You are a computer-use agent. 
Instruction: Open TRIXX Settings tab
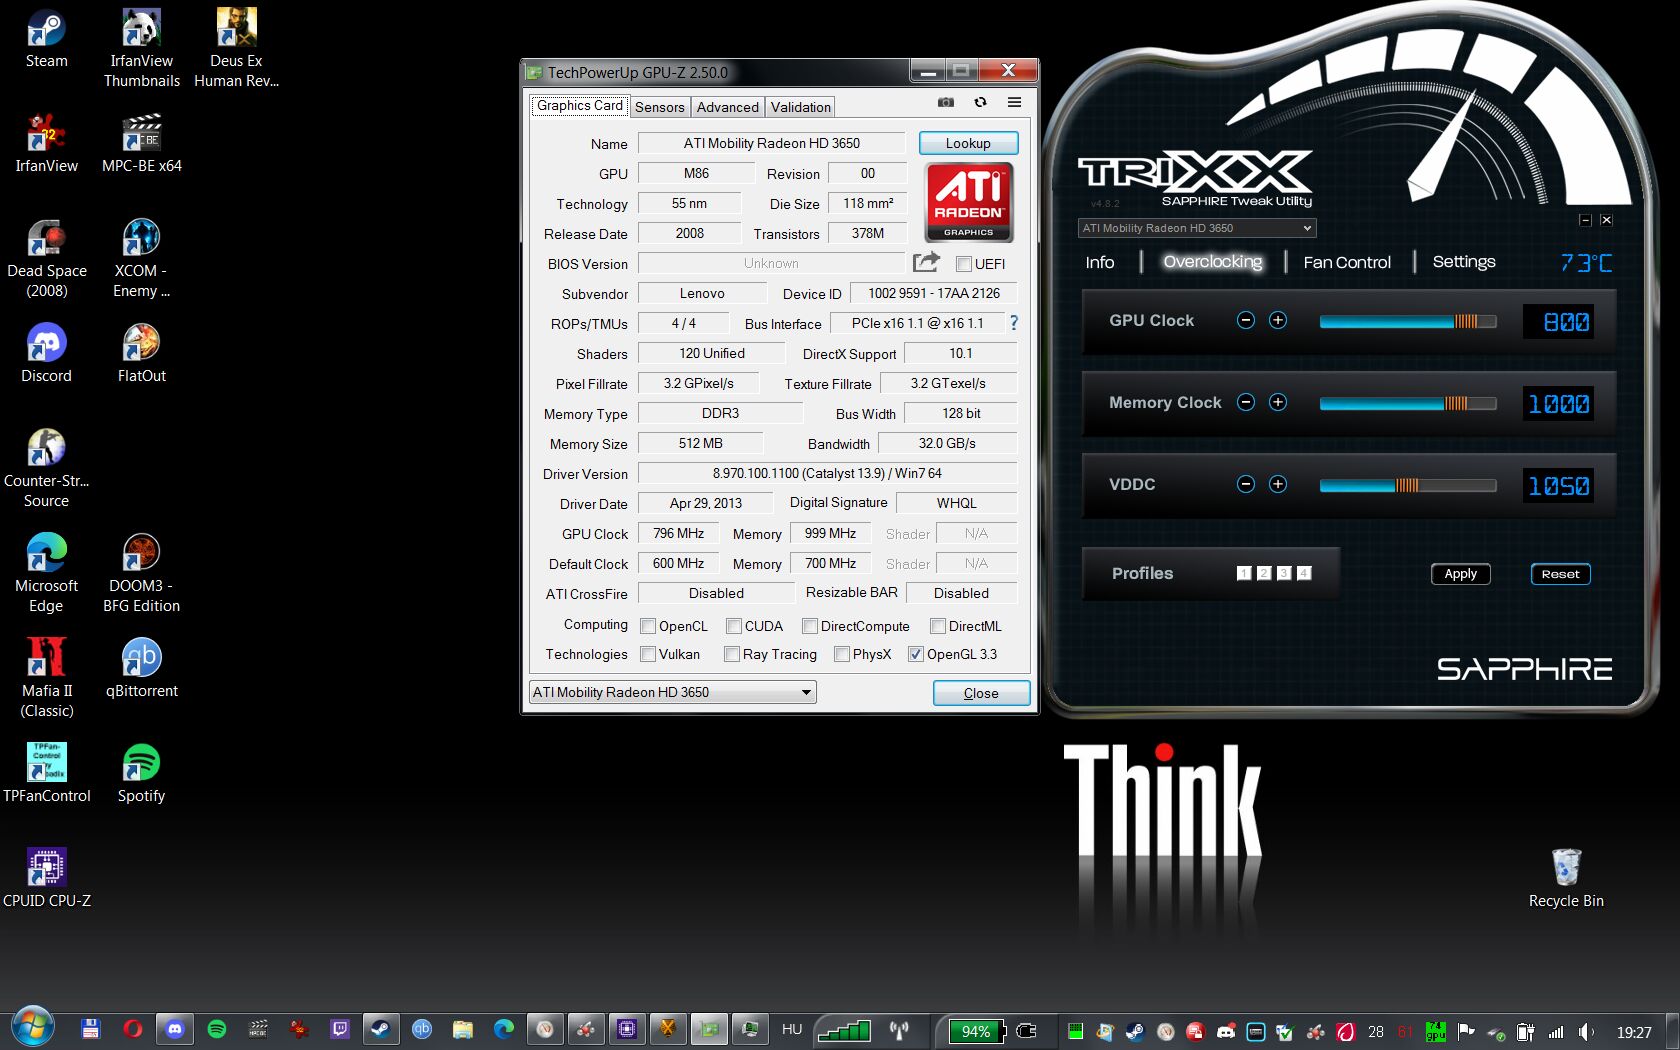1464,262
